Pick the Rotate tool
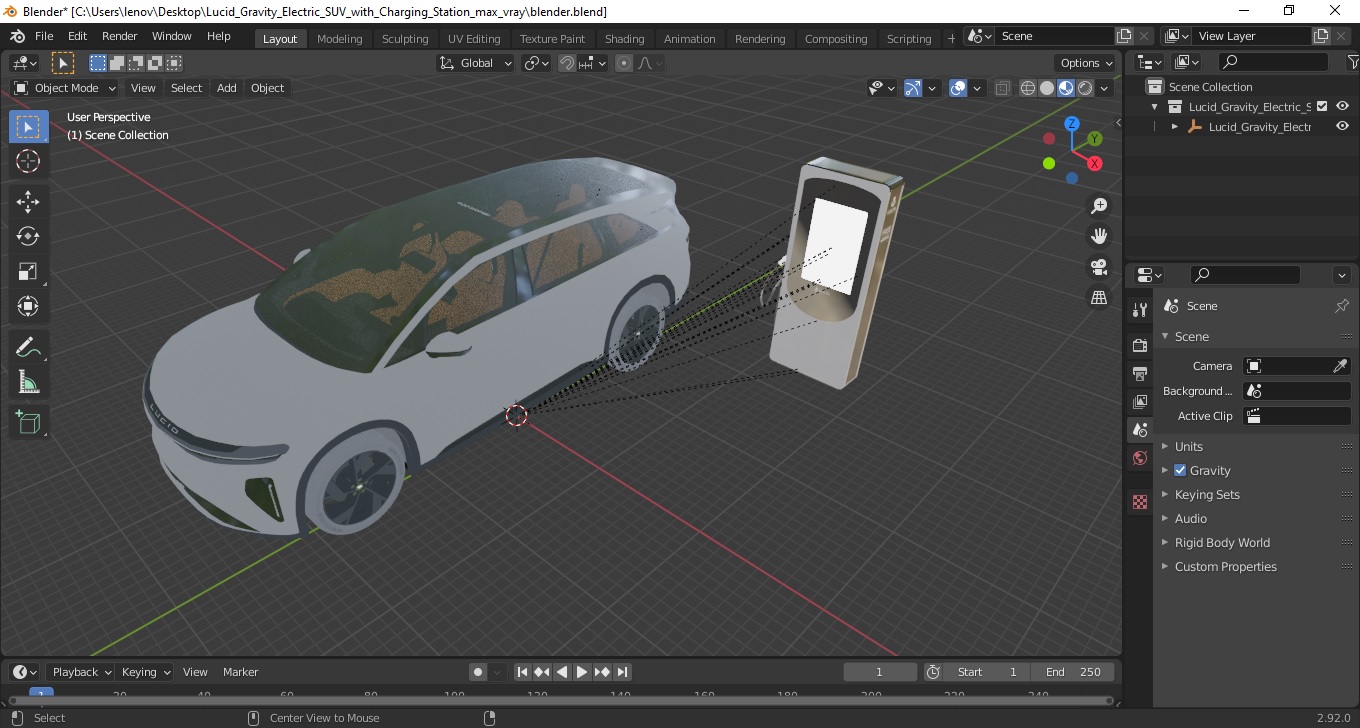 point(28,236)
